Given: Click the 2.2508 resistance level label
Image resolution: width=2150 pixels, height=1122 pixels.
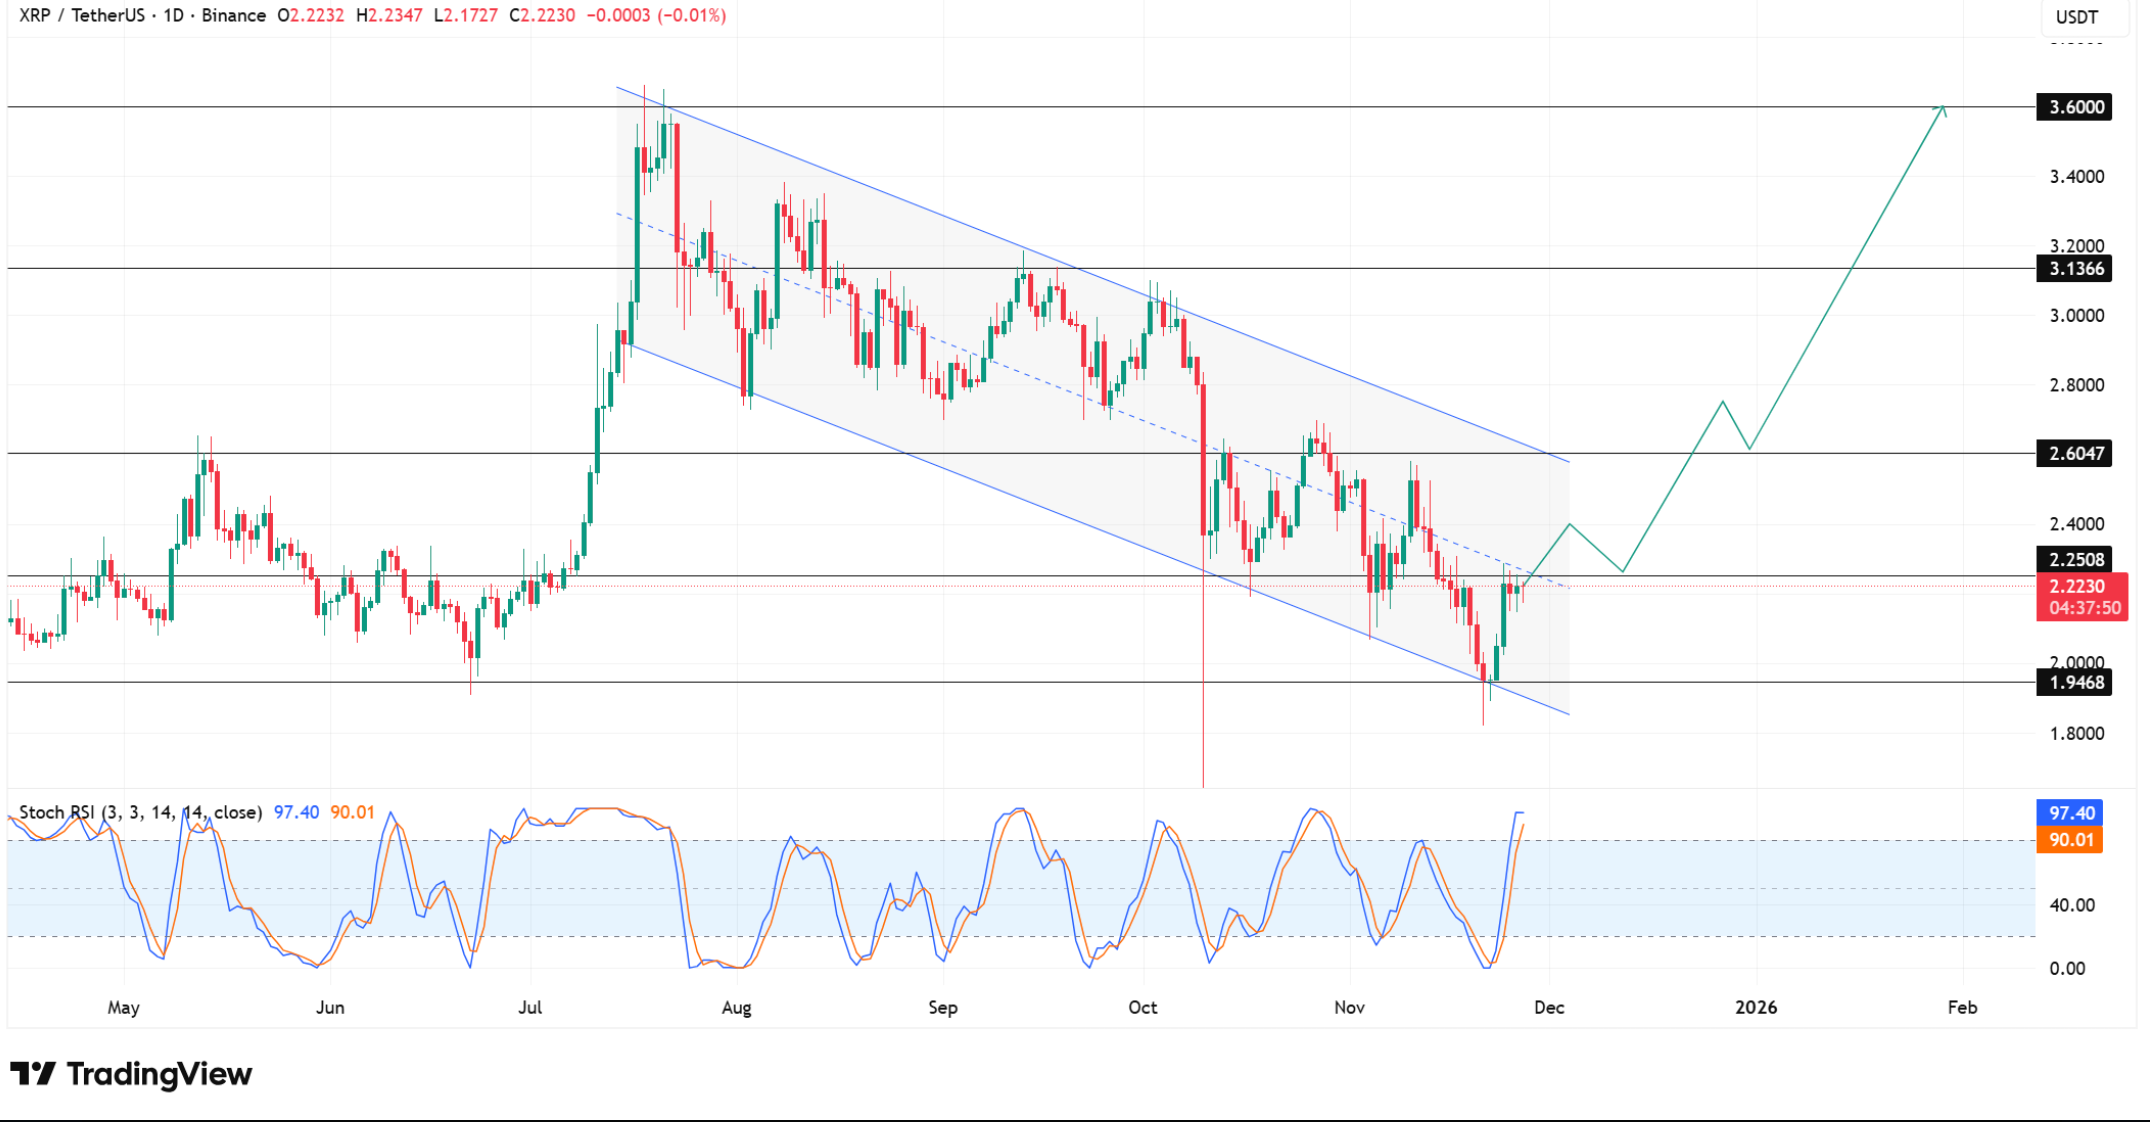Looking at the screenshot, I should tap(2074, 559).
